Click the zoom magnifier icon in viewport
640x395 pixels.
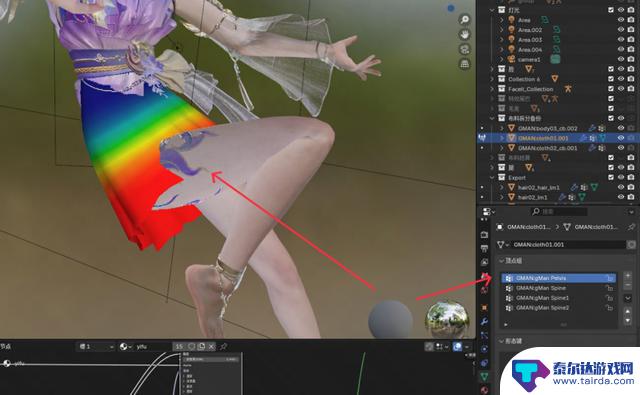pyautogui.click(x=464, y=19)
